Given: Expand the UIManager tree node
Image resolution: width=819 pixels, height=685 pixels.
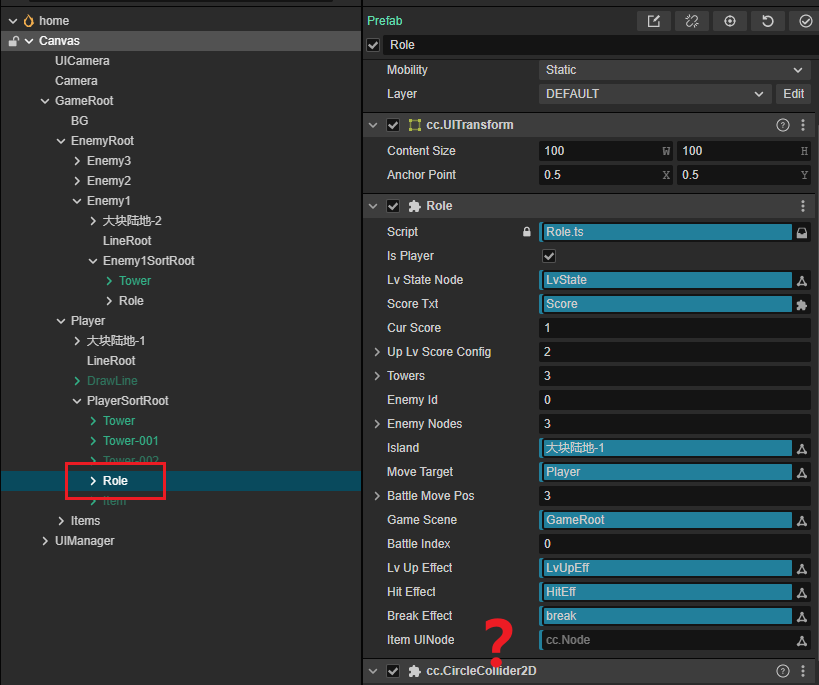Looking at the screenshot, I should [x=45, y=541].
